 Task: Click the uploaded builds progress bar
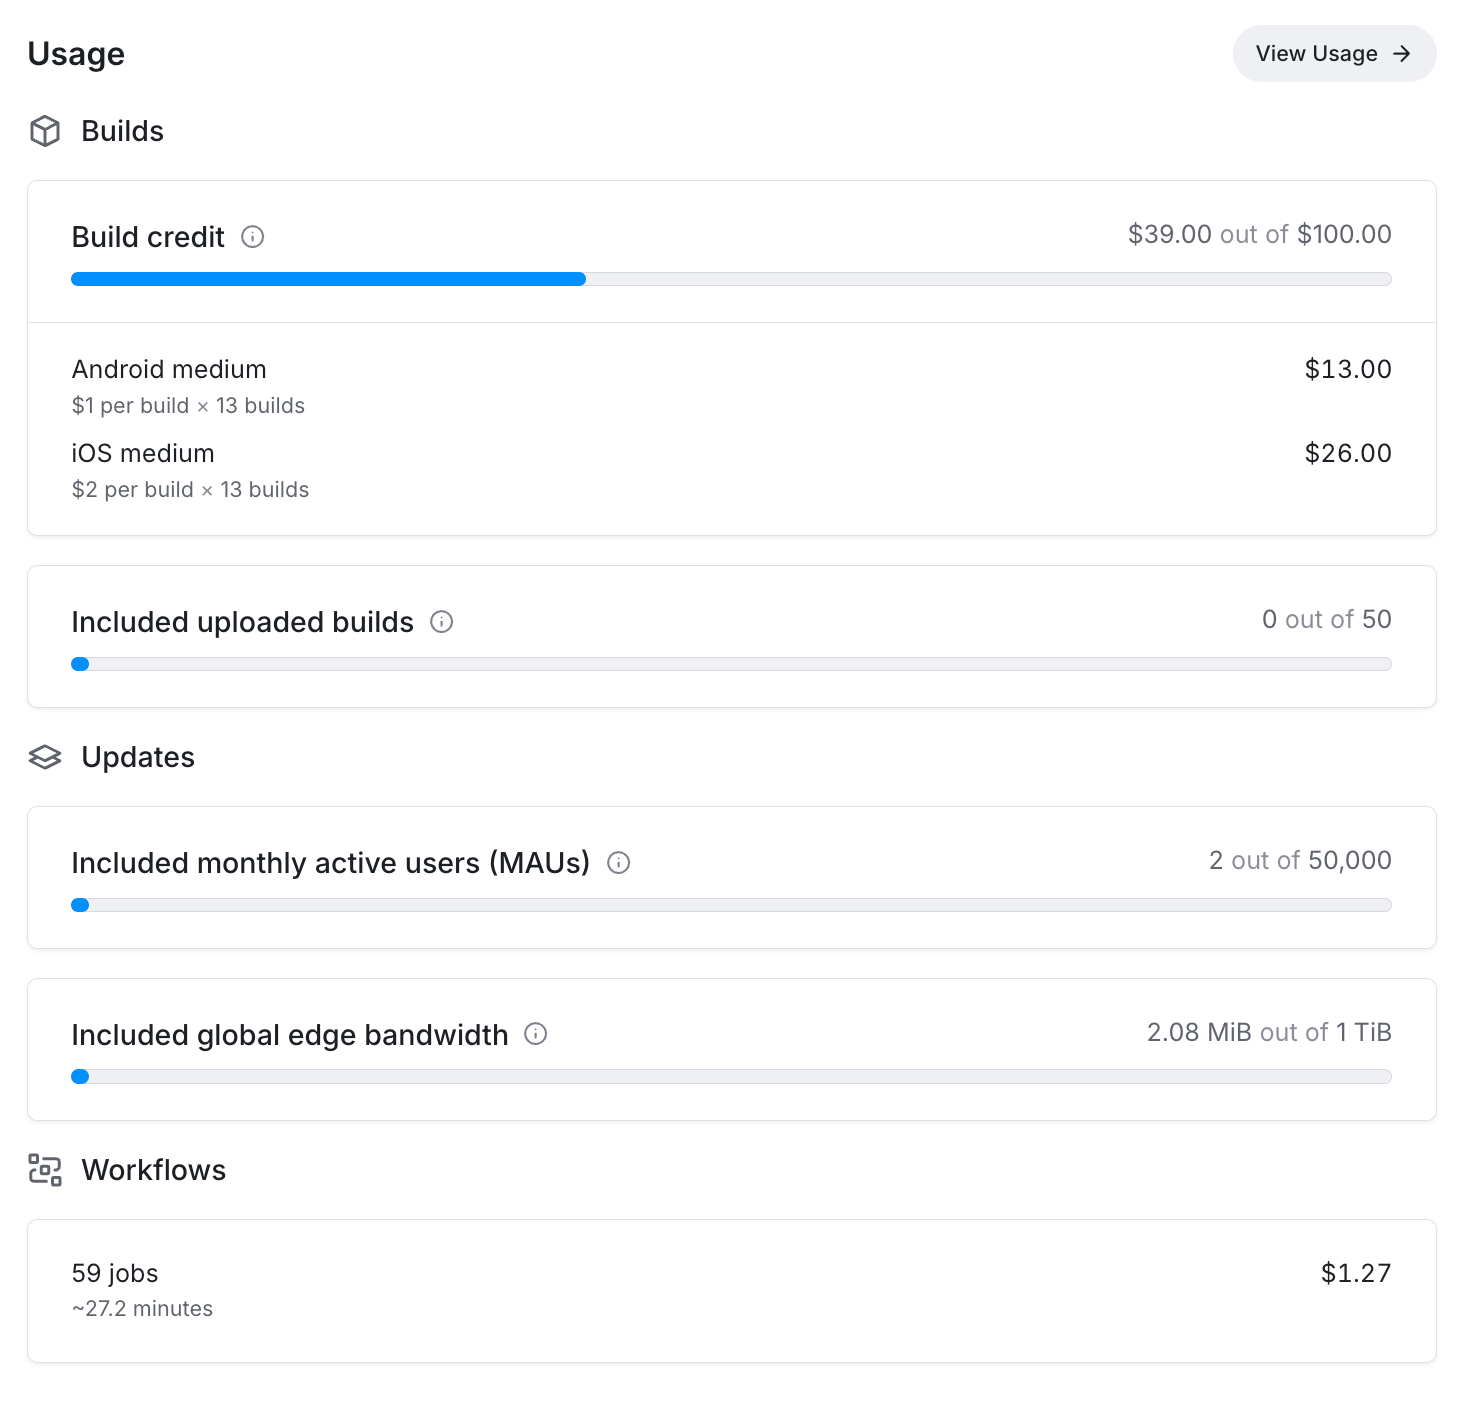pos(731,664)
